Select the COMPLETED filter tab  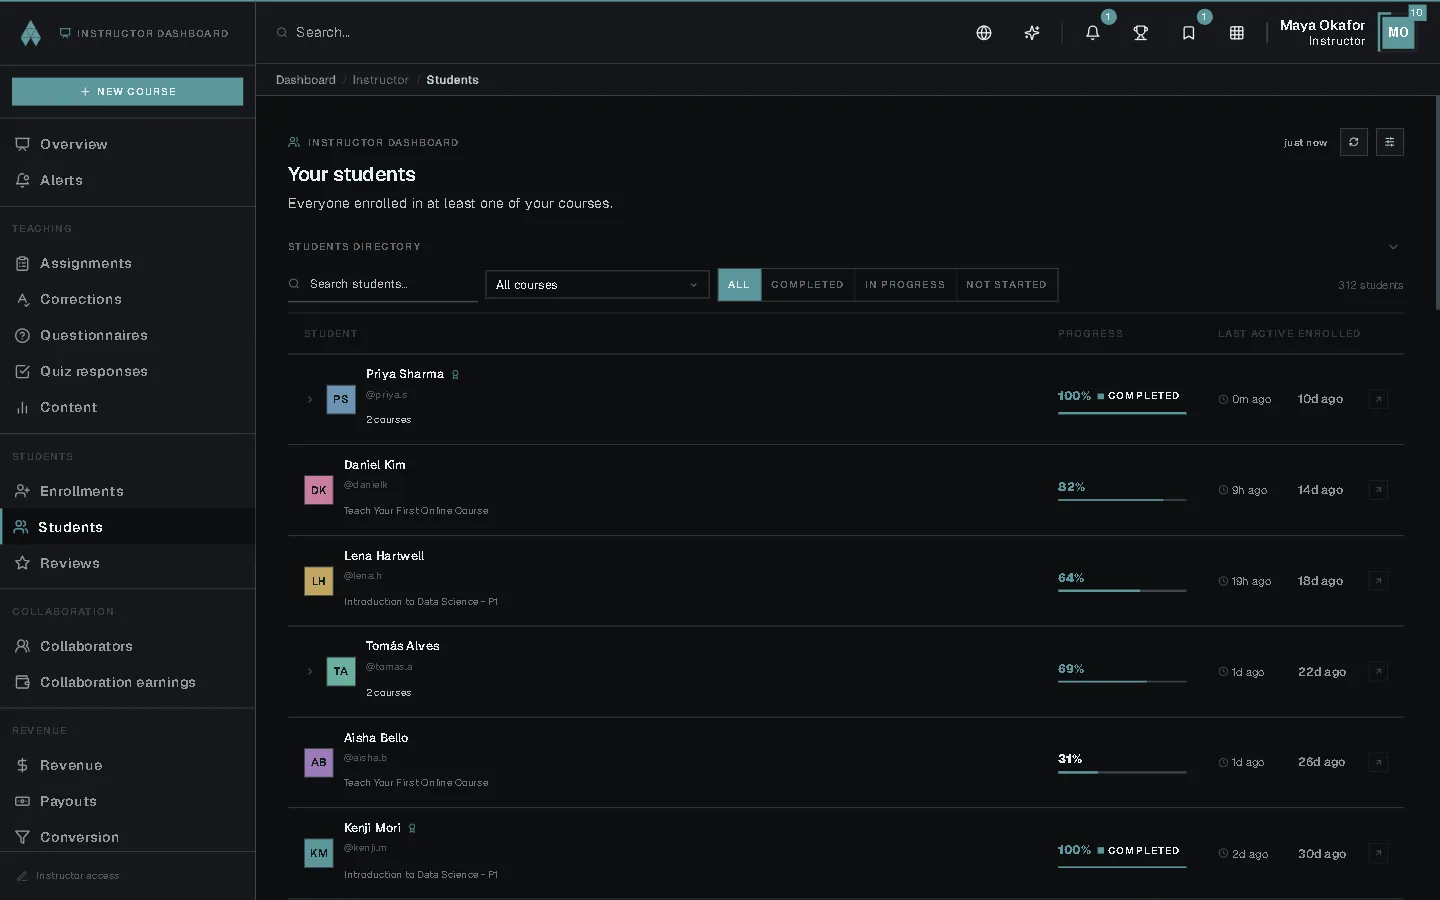(x=807, y=285)
